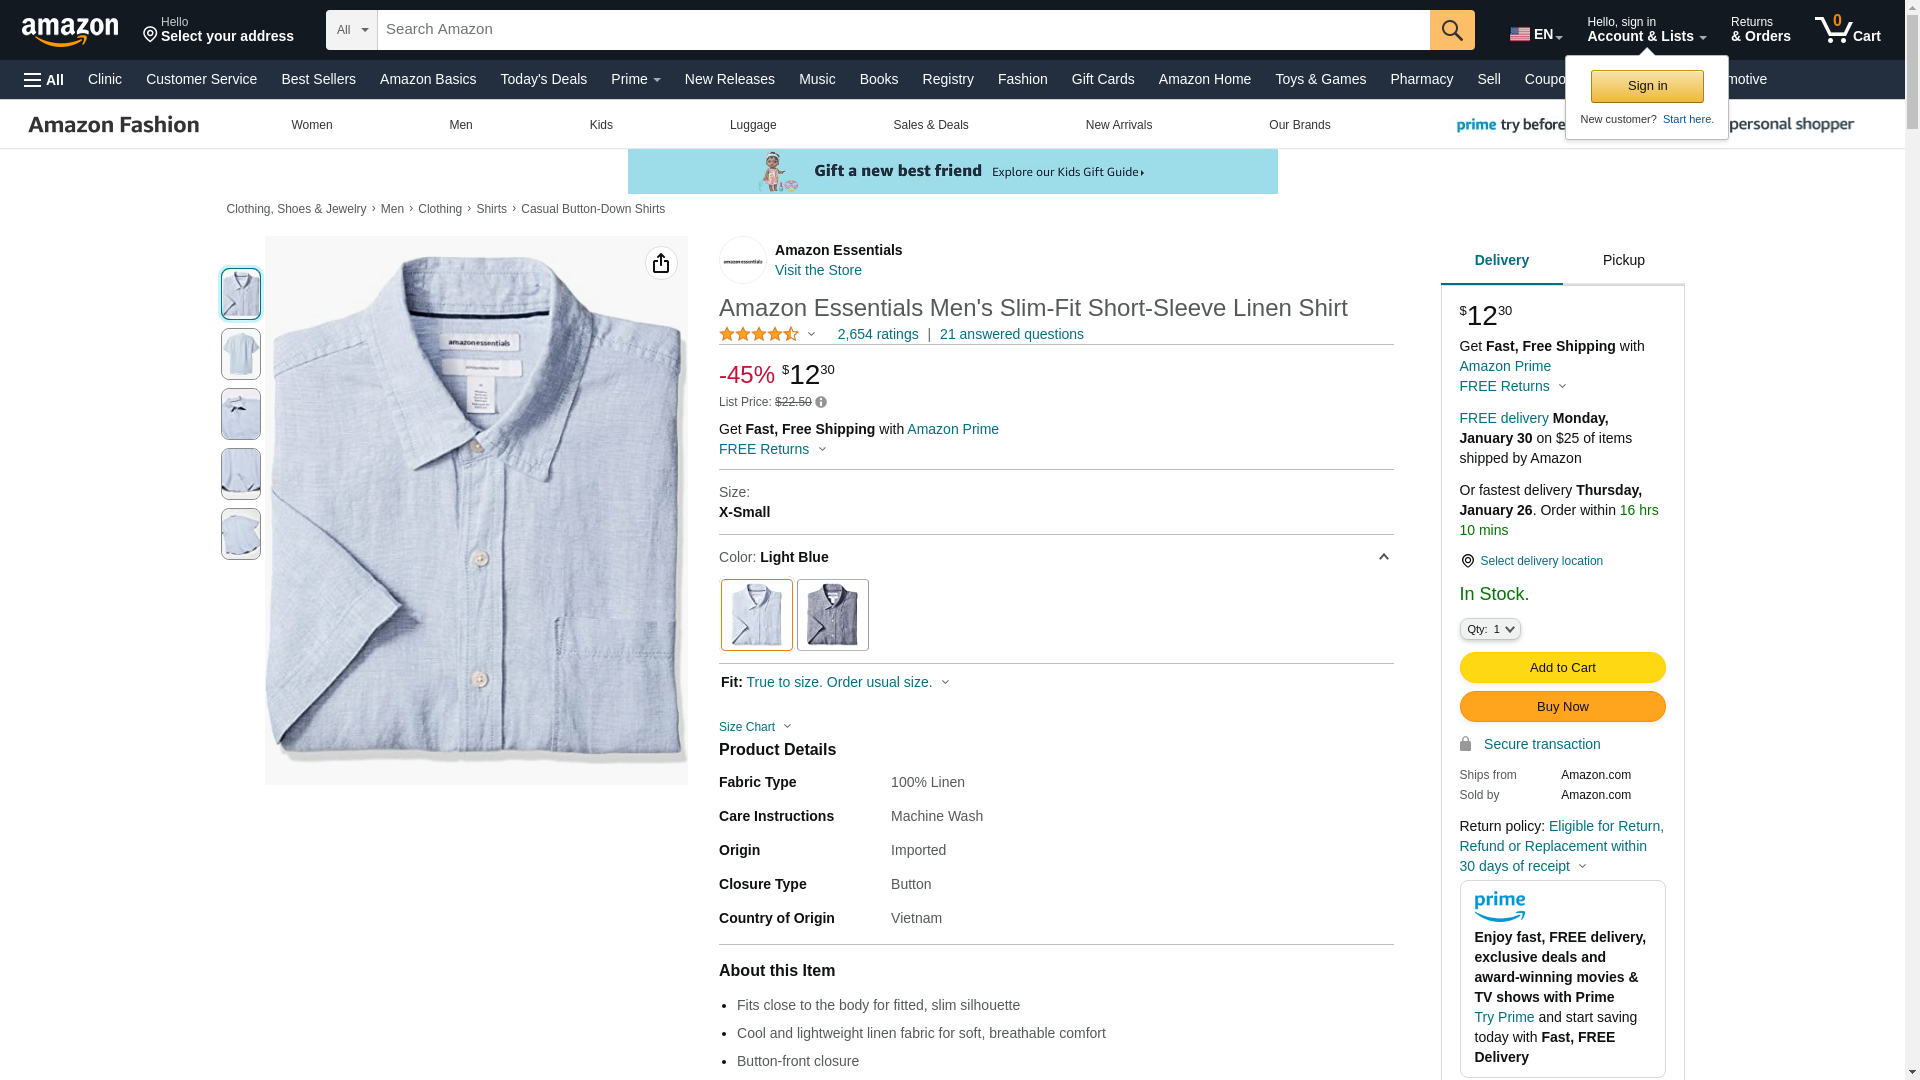Image resolution: width=1920 pixels, height=1080 pixels.
Task: Click the share icon on product image
Action: 661,263
